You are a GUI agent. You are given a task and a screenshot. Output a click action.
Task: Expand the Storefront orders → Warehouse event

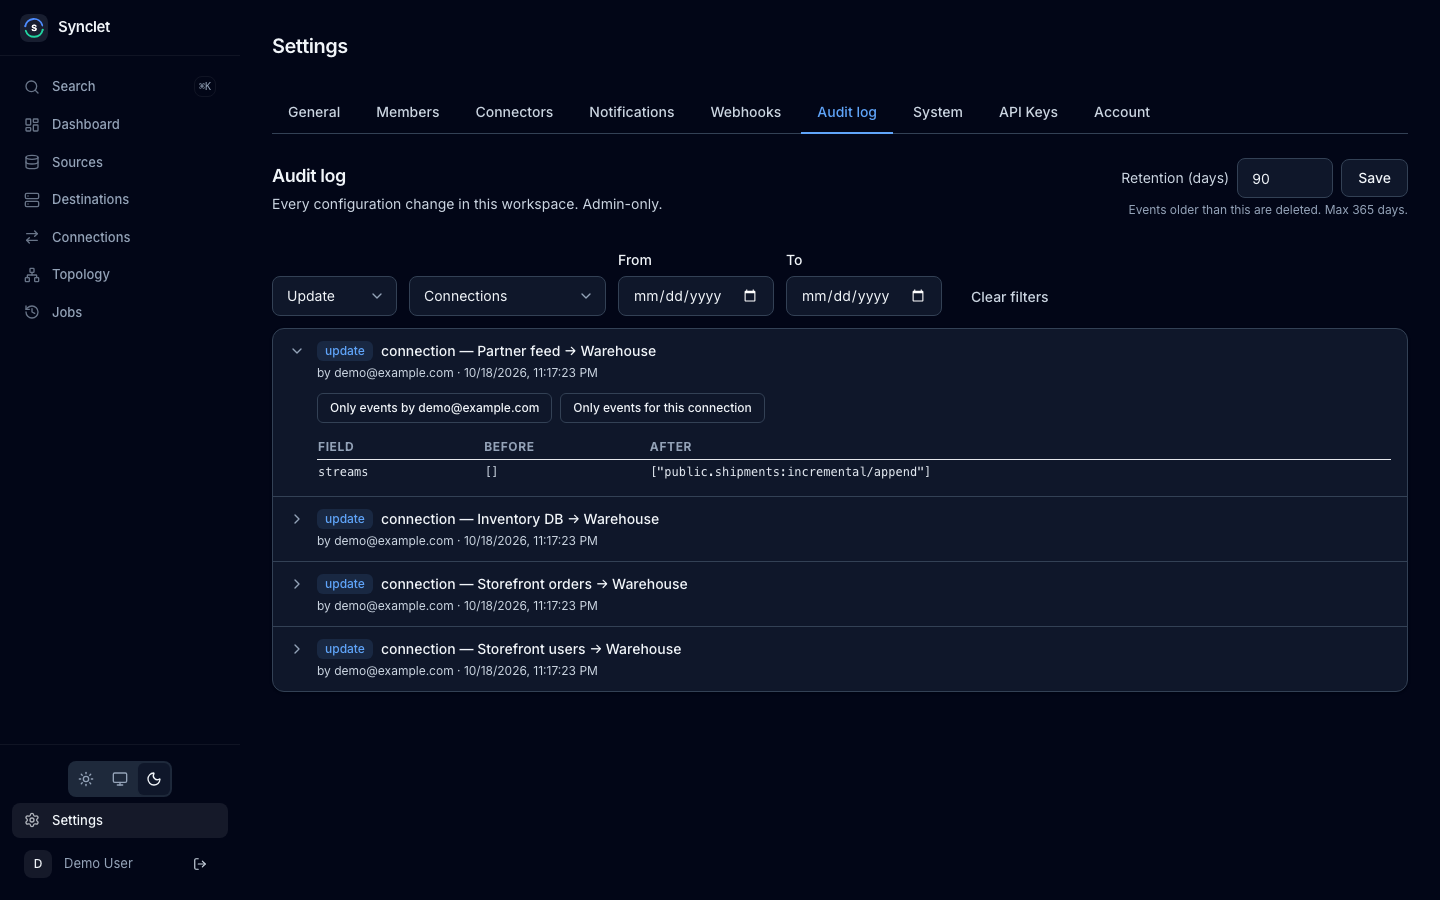[x=297, y=584]
